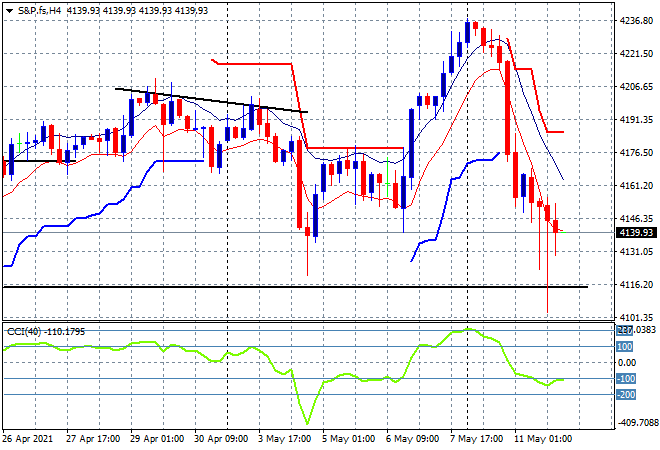
Task: Click time label 27 Apr 17:00
Action: pos(93,439)
